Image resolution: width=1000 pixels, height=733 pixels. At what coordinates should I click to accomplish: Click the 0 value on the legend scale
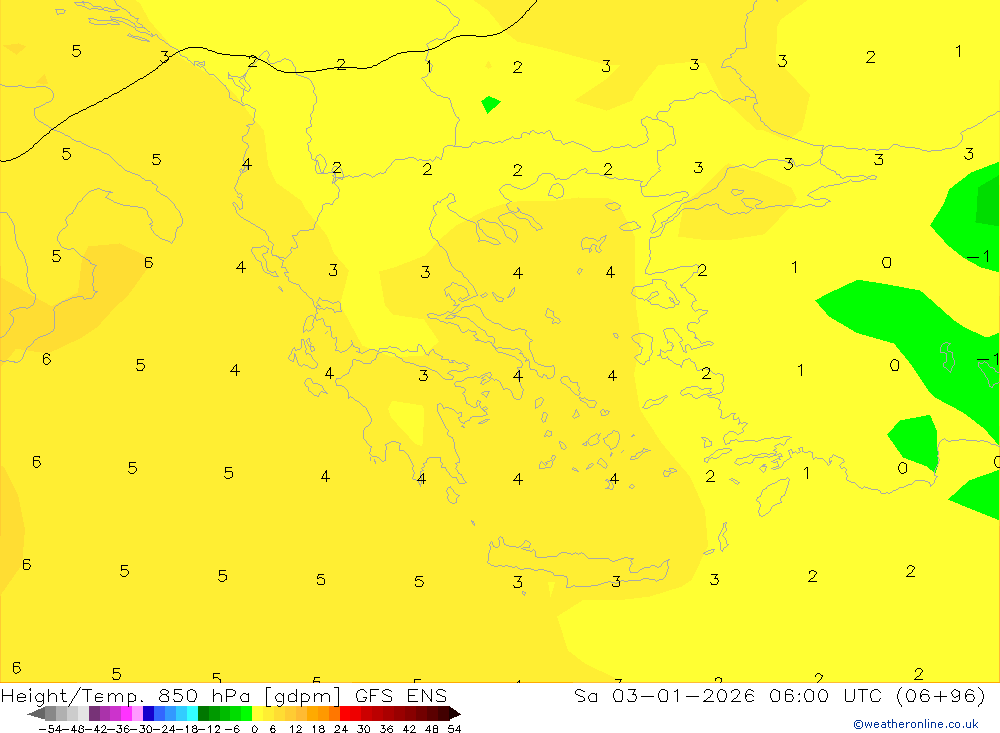[254, 729]
